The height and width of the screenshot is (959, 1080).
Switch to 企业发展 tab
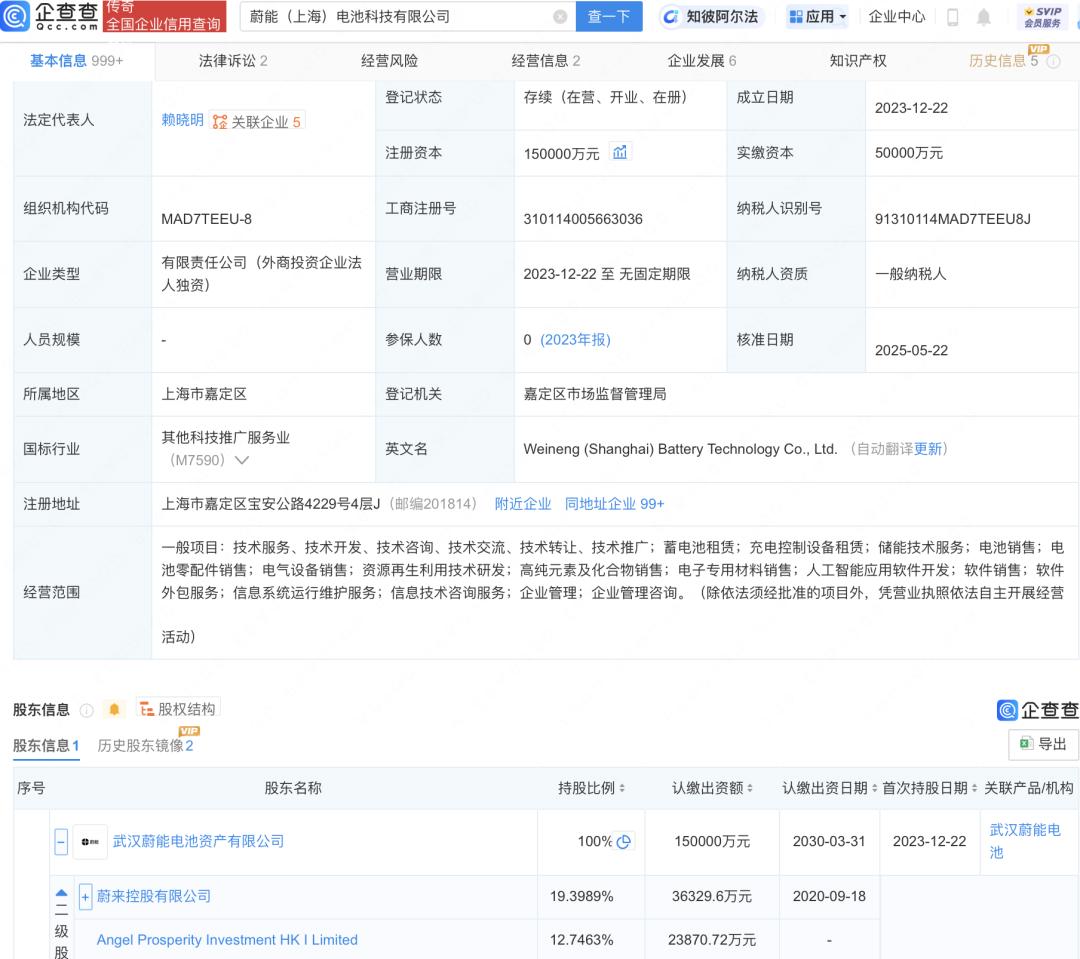tap(701, 61)
